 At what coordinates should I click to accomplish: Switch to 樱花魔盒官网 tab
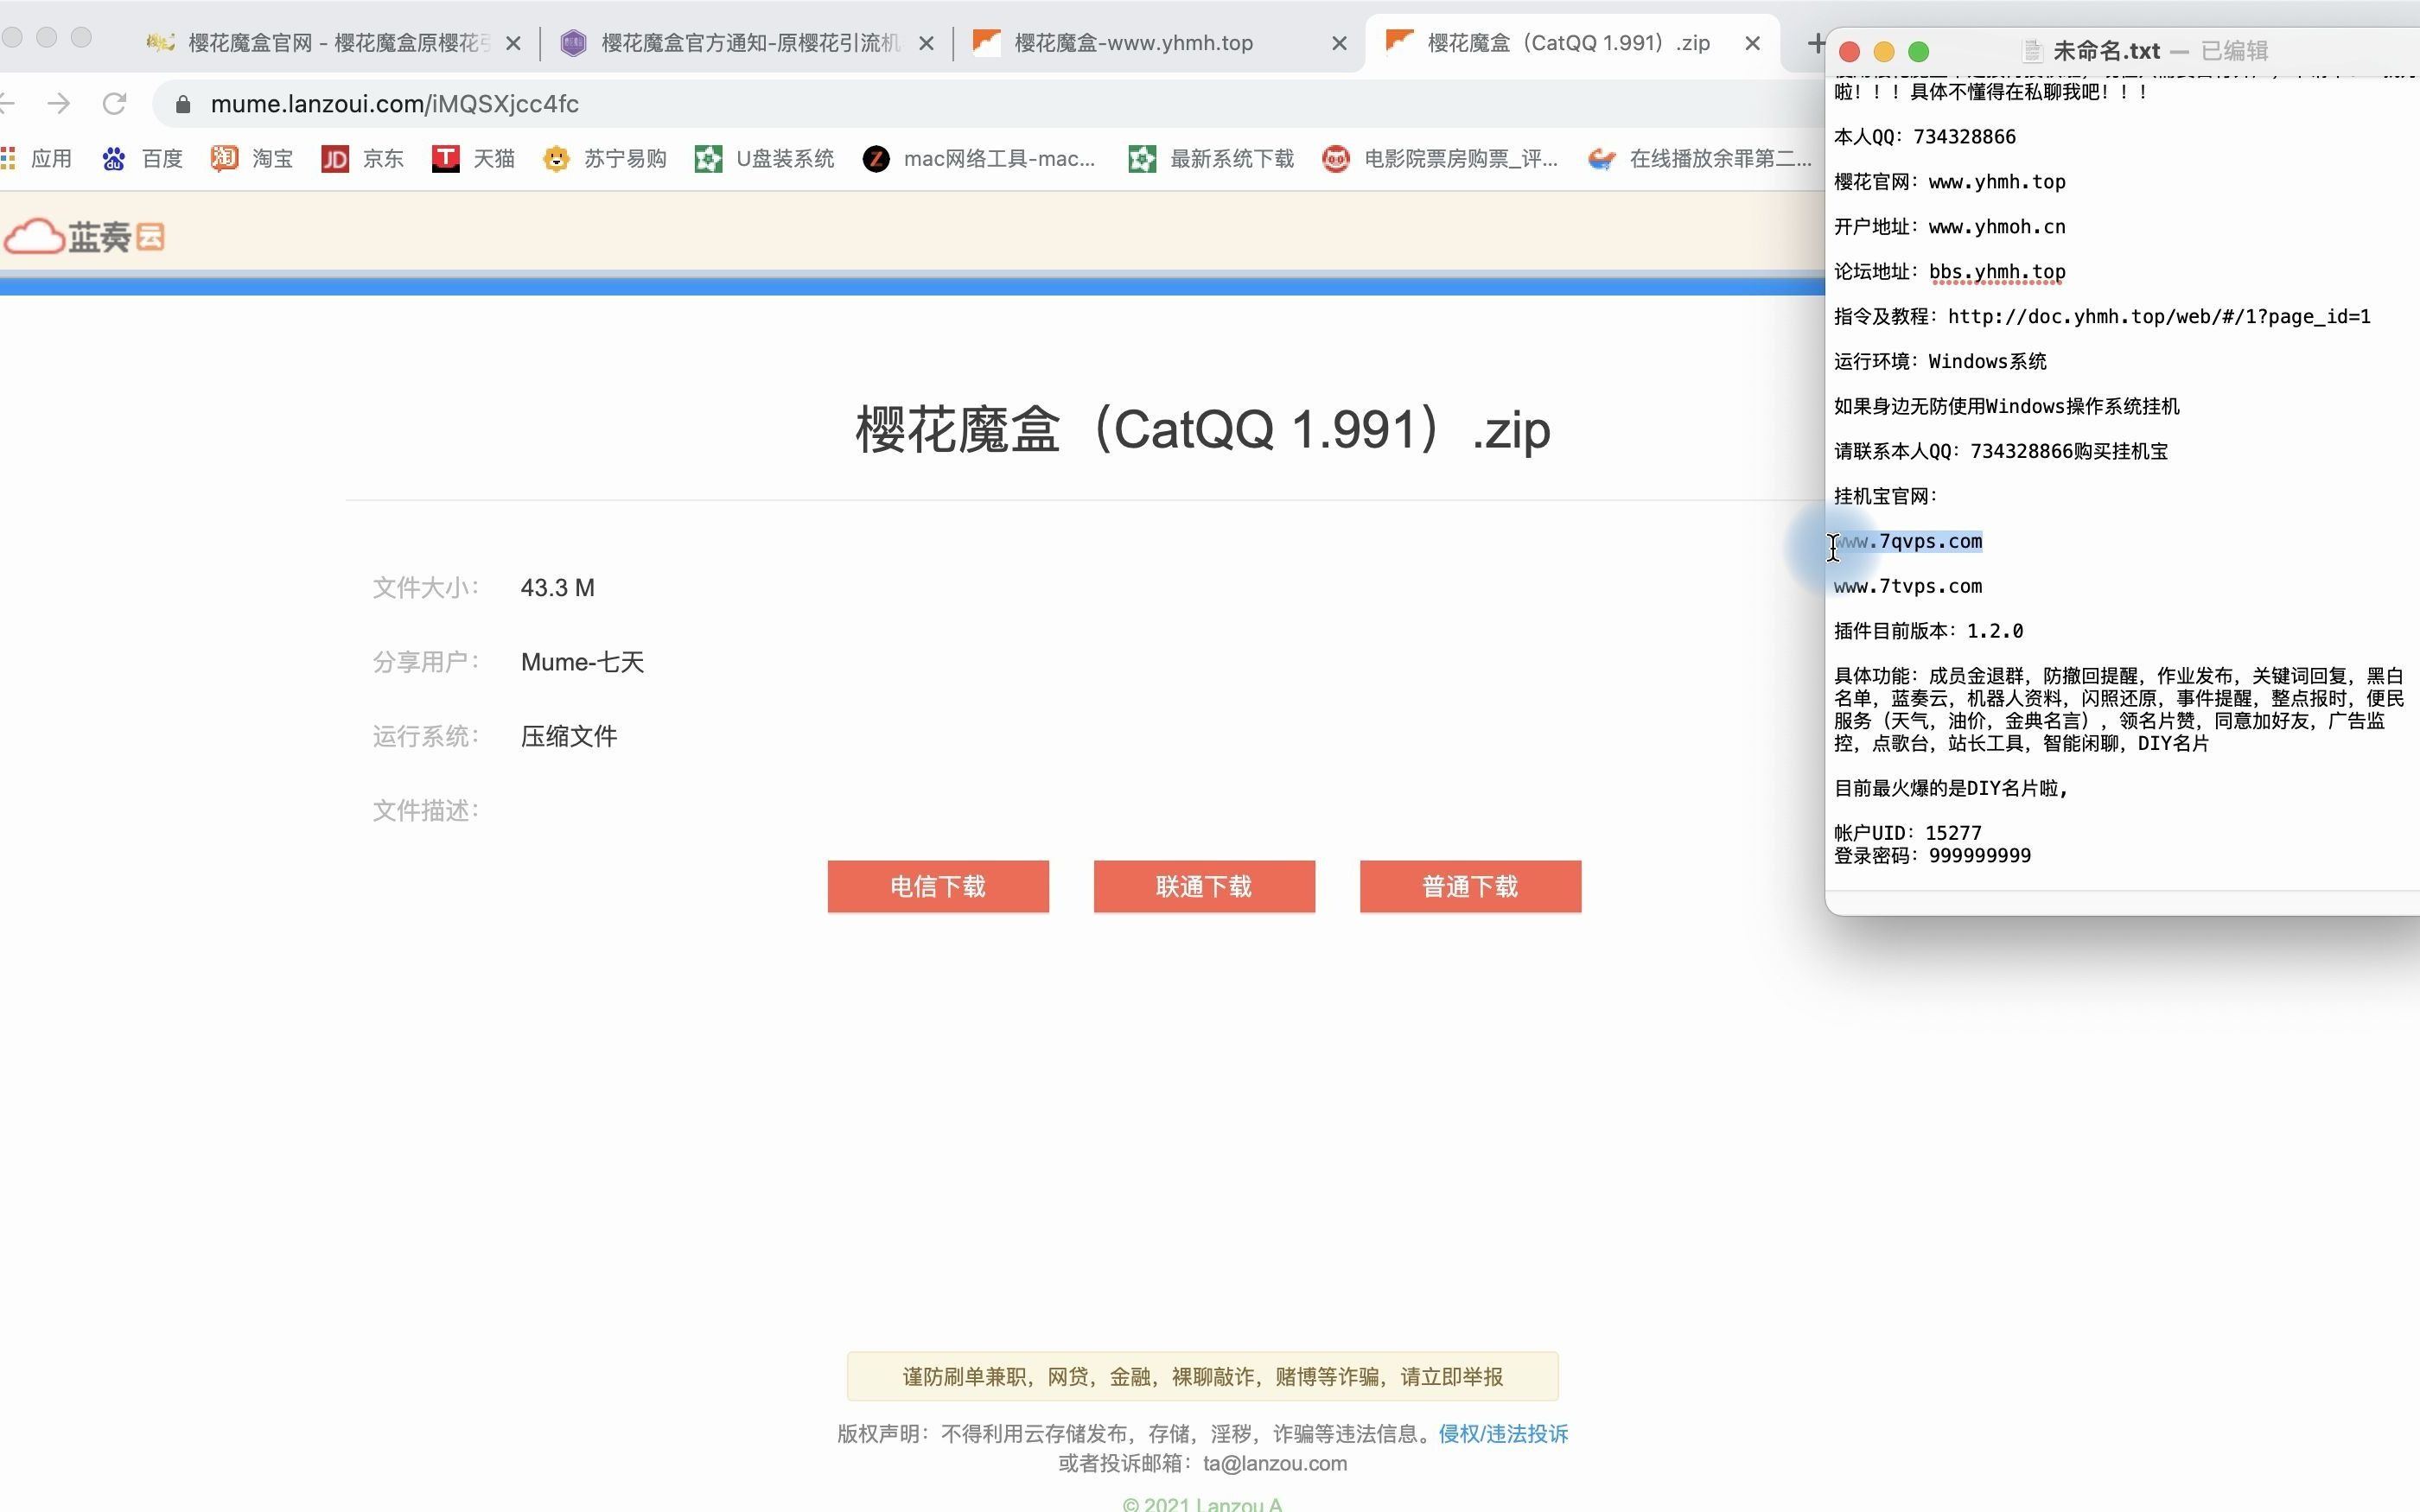tap(320, 43)
